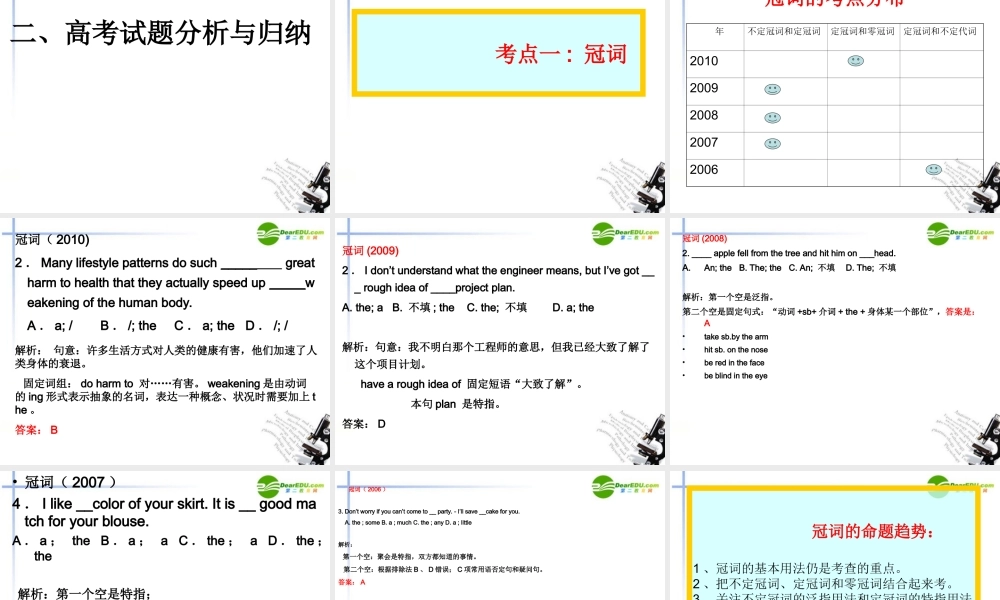Select the heading 二、高考试题分析与归纳
Viewport: 1000px width, 600px height.
(161, 33)
